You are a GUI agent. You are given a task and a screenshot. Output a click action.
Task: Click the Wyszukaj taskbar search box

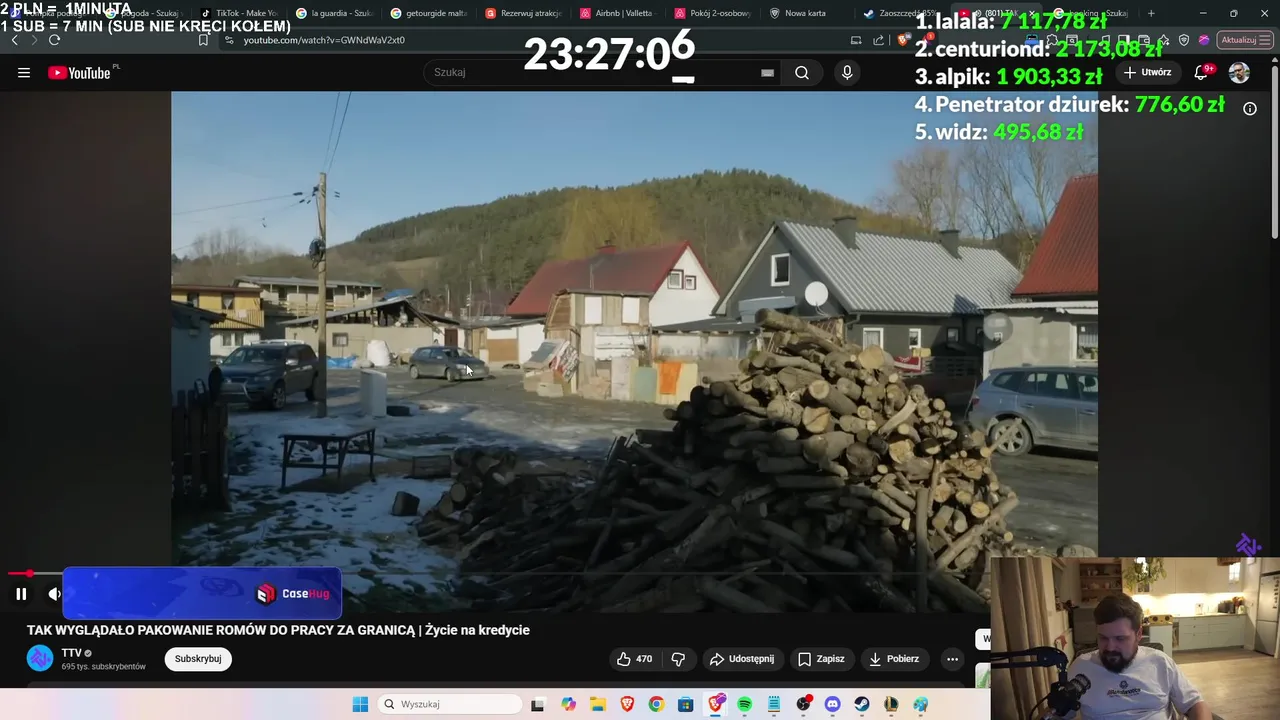click(x=449, y=704)
